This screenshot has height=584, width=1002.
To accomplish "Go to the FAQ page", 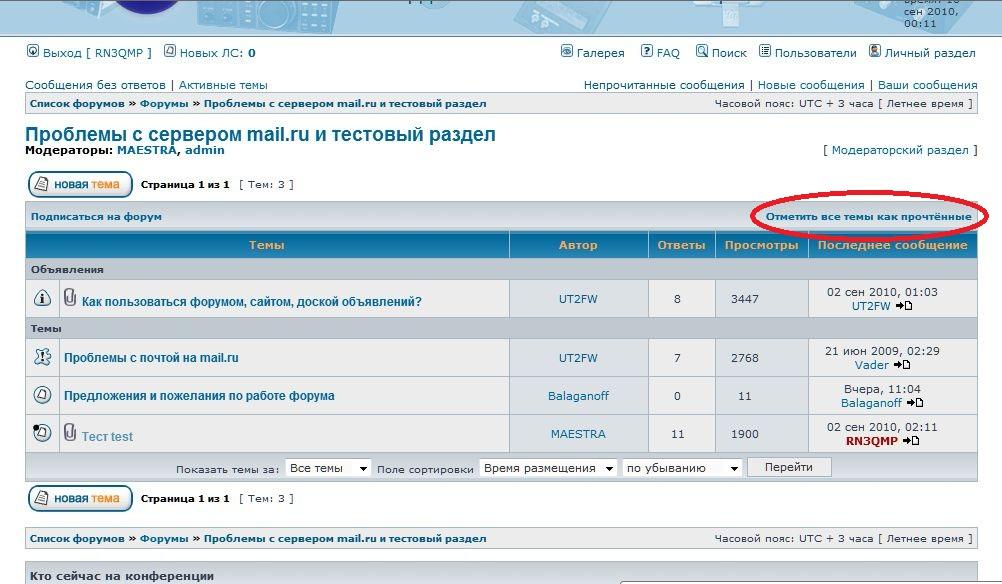I will click(x=660, y=53).
